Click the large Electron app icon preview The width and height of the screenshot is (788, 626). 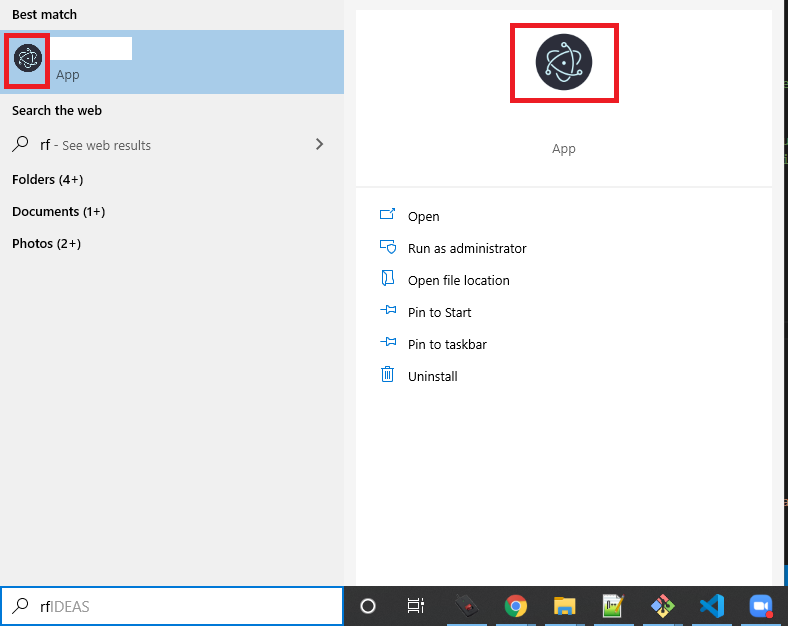point(563,62)
